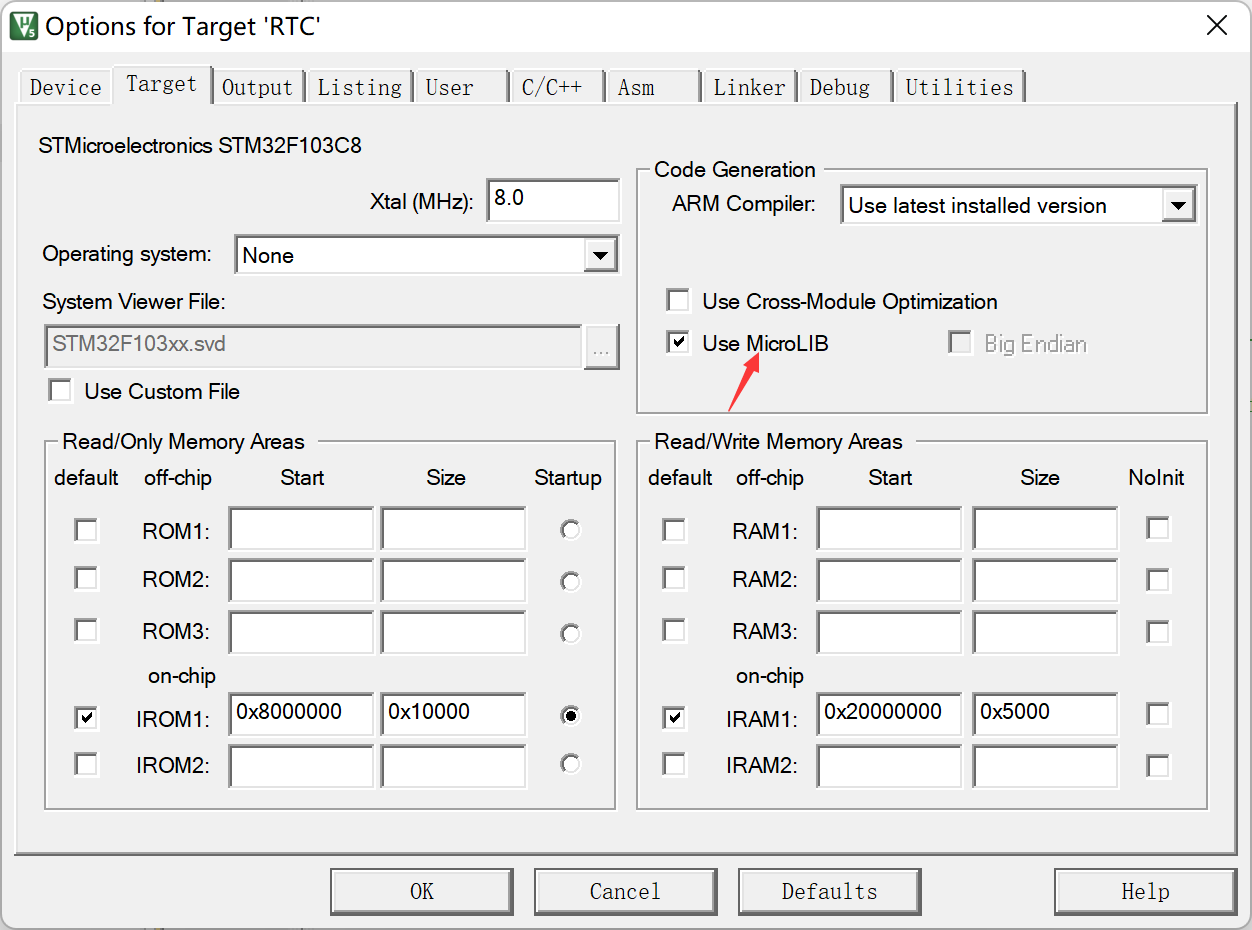Click the Cancel button
The height and width of the screenshot is (930, 1252).
[625, 891]
